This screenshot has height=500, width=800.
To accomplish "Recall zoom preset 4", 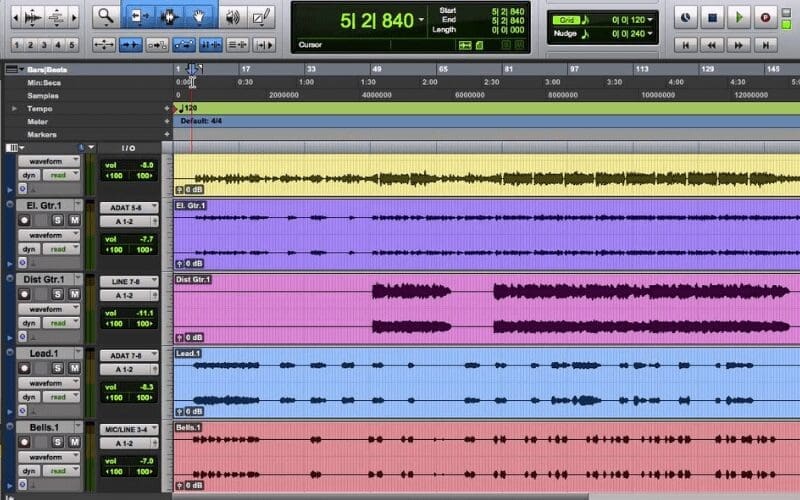I will click(x=58, y=45).
